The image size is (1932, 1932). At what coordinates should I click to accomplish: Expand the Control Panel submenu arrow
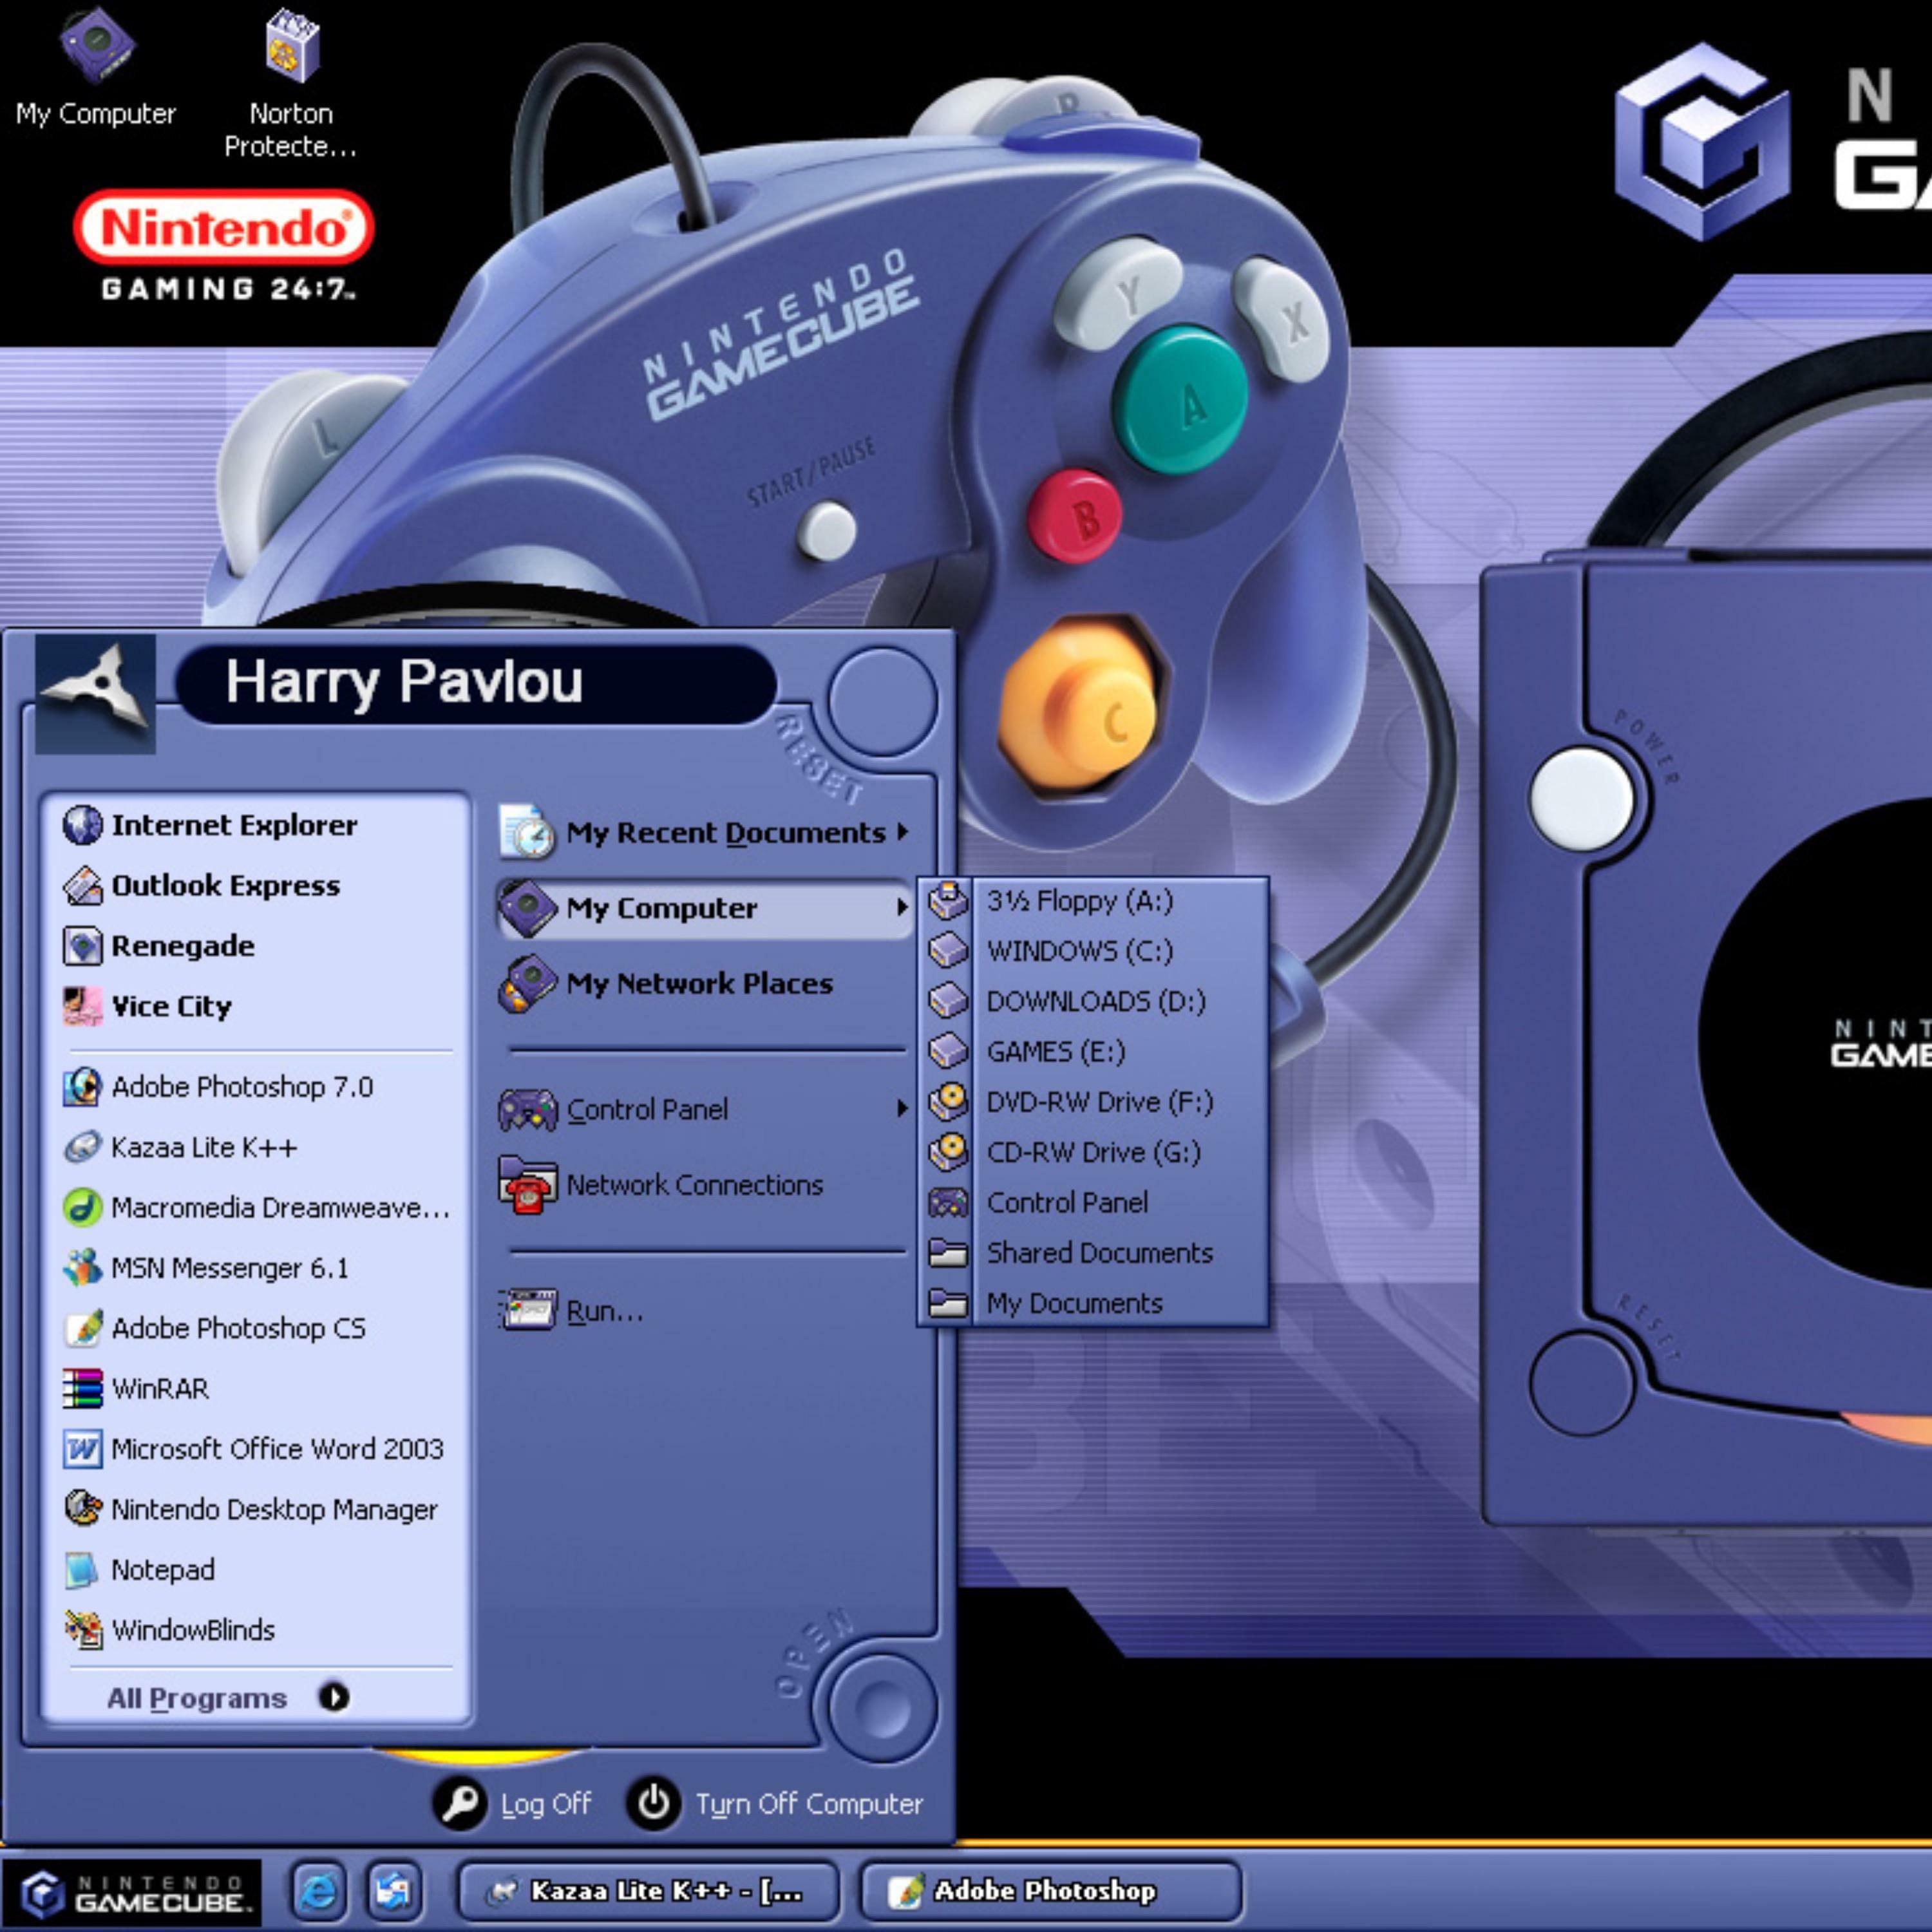coord(902,1108)
